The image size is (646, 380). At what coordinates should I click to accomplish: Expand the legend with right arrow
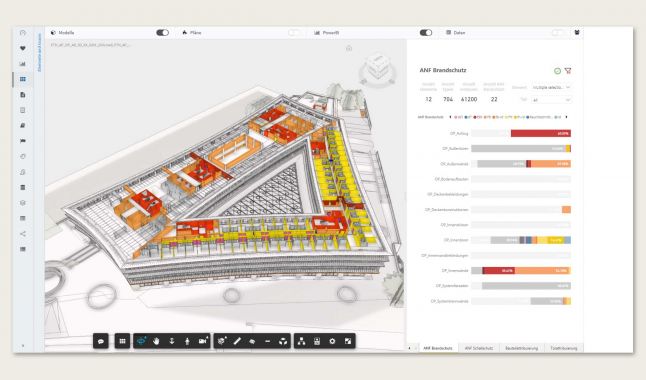coord(566,117)
